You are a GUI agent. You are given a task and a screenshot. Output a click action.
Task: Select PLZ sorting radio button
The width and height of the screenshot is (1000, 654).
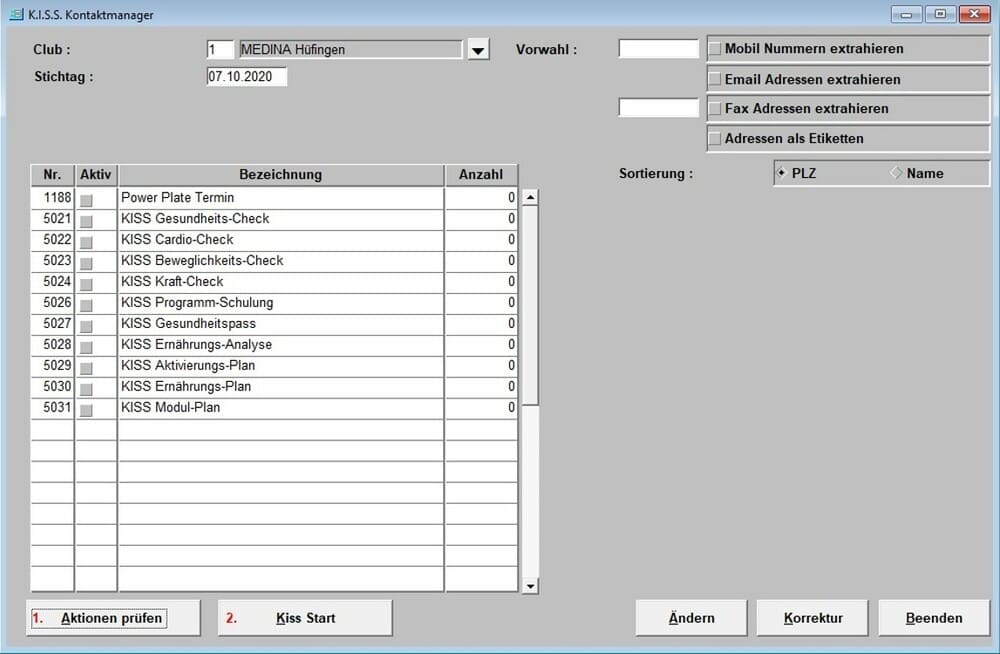pos(781,173)
